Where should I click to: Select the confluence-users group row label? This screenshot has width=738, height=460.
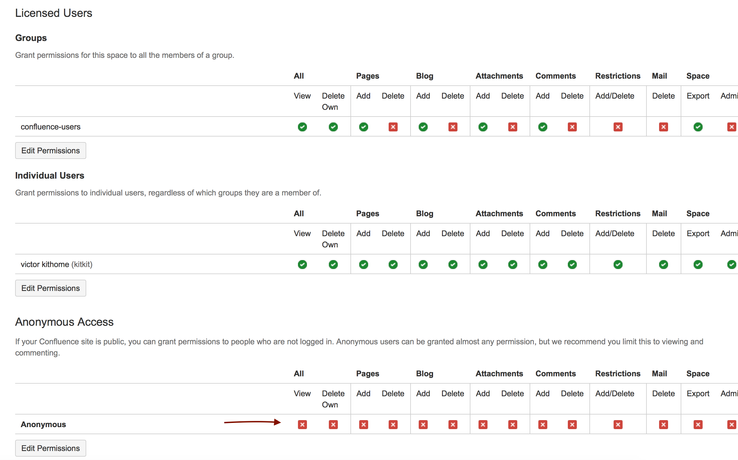pyautogui.click(x=50, y=127)
